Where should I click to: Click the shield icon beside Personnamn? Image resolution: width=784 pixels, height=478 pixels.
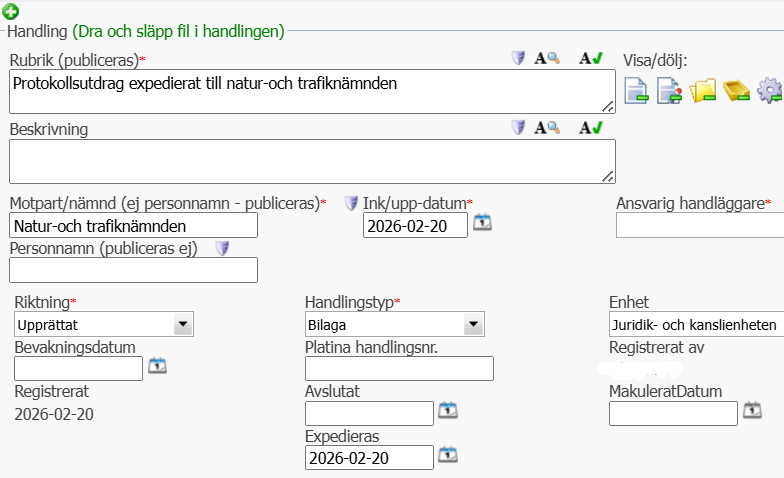pos(223,247)
